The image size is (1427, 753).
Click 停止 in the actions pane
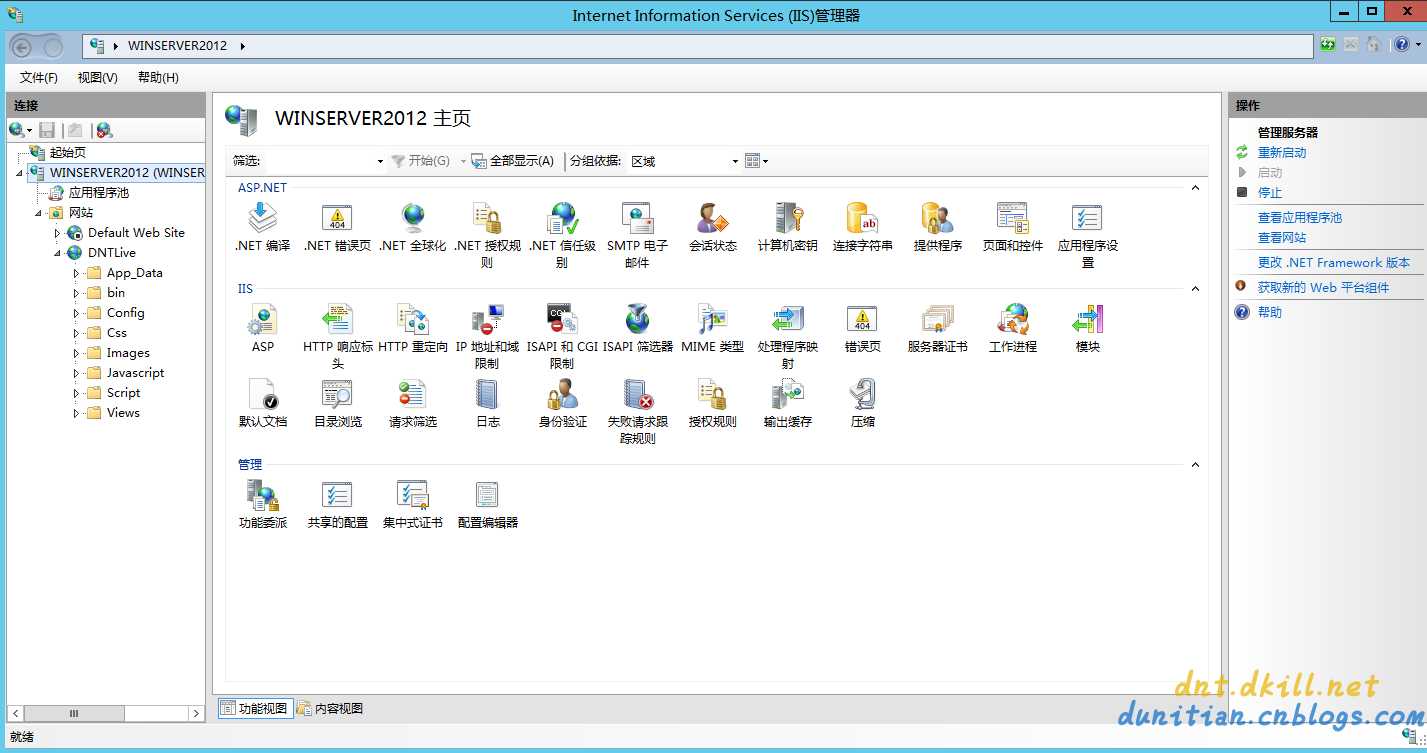coord(1269,193)
